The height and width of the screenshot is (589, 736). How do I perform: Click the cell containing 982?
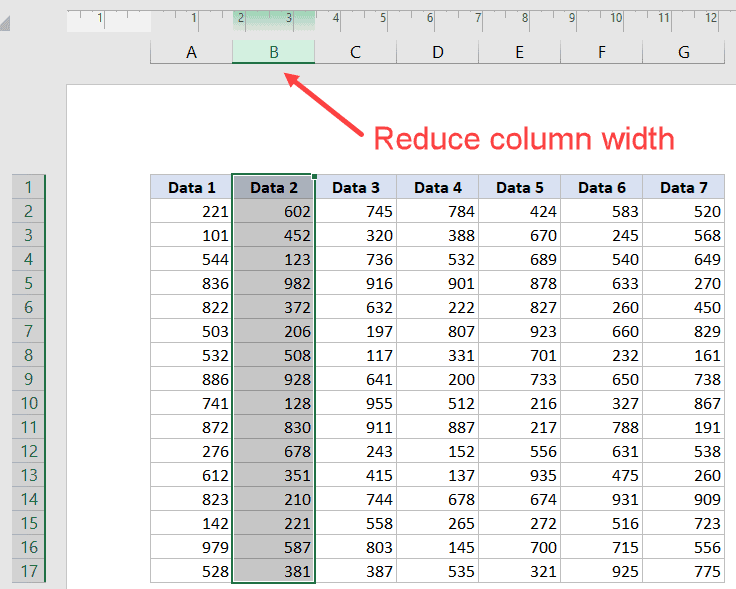[x=273, y=283]
